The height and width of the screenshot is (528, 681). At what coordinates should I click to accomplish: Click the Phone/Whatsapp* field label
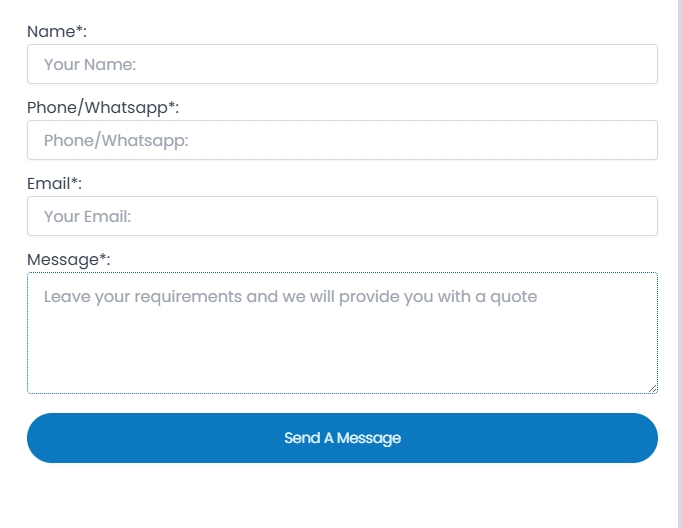click(103, 108)
